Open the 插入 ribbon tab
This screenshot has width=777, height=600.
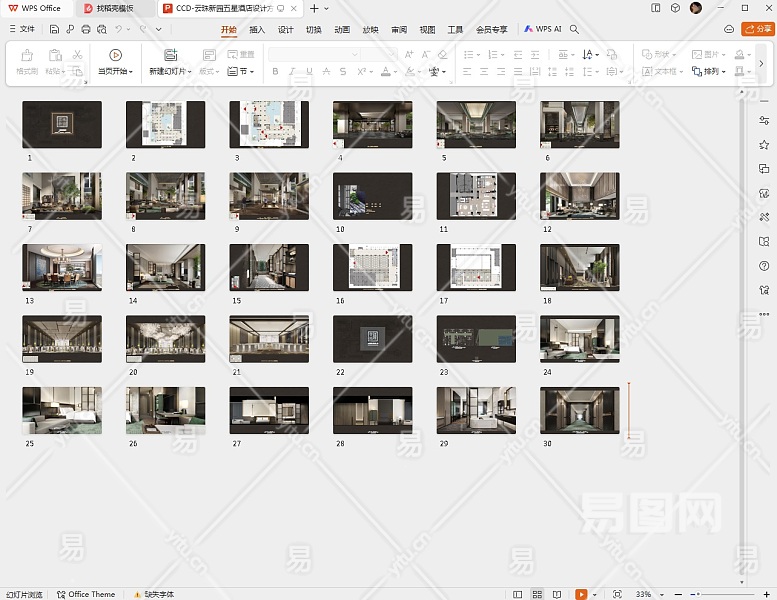pos(257,30)
